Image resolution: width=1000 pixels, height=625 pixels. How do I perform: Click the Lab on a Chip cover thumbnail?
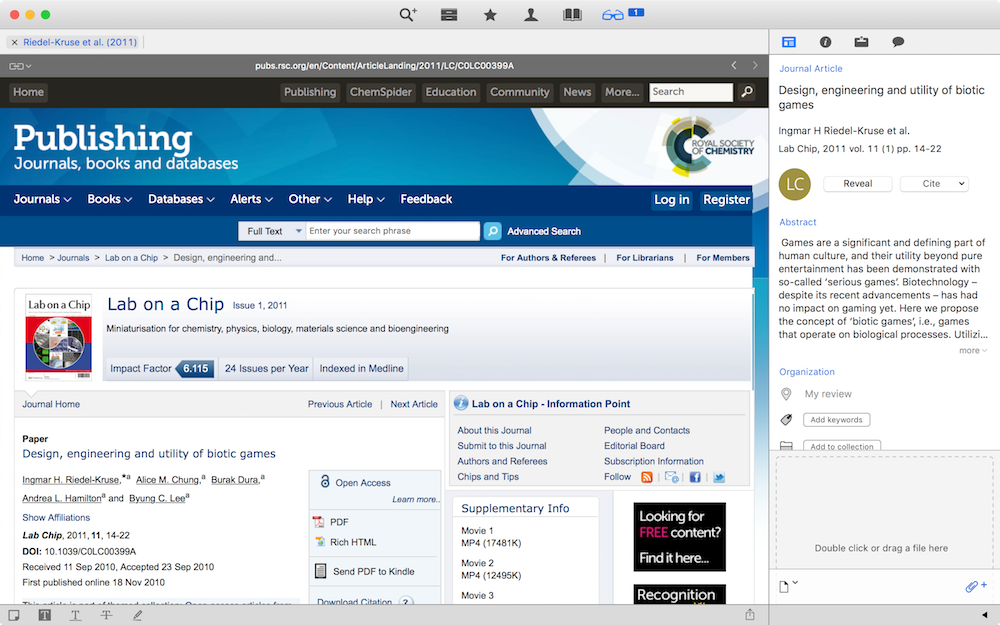[x=59, y=337]
